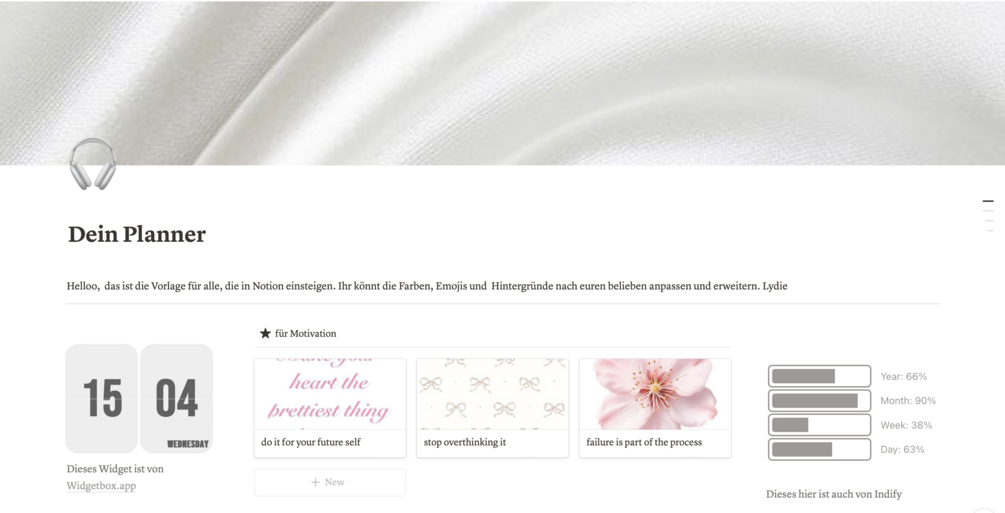The image size is (1005, 513).
Task: Open the 'do it for your future self' card
Action: point(330,408)
